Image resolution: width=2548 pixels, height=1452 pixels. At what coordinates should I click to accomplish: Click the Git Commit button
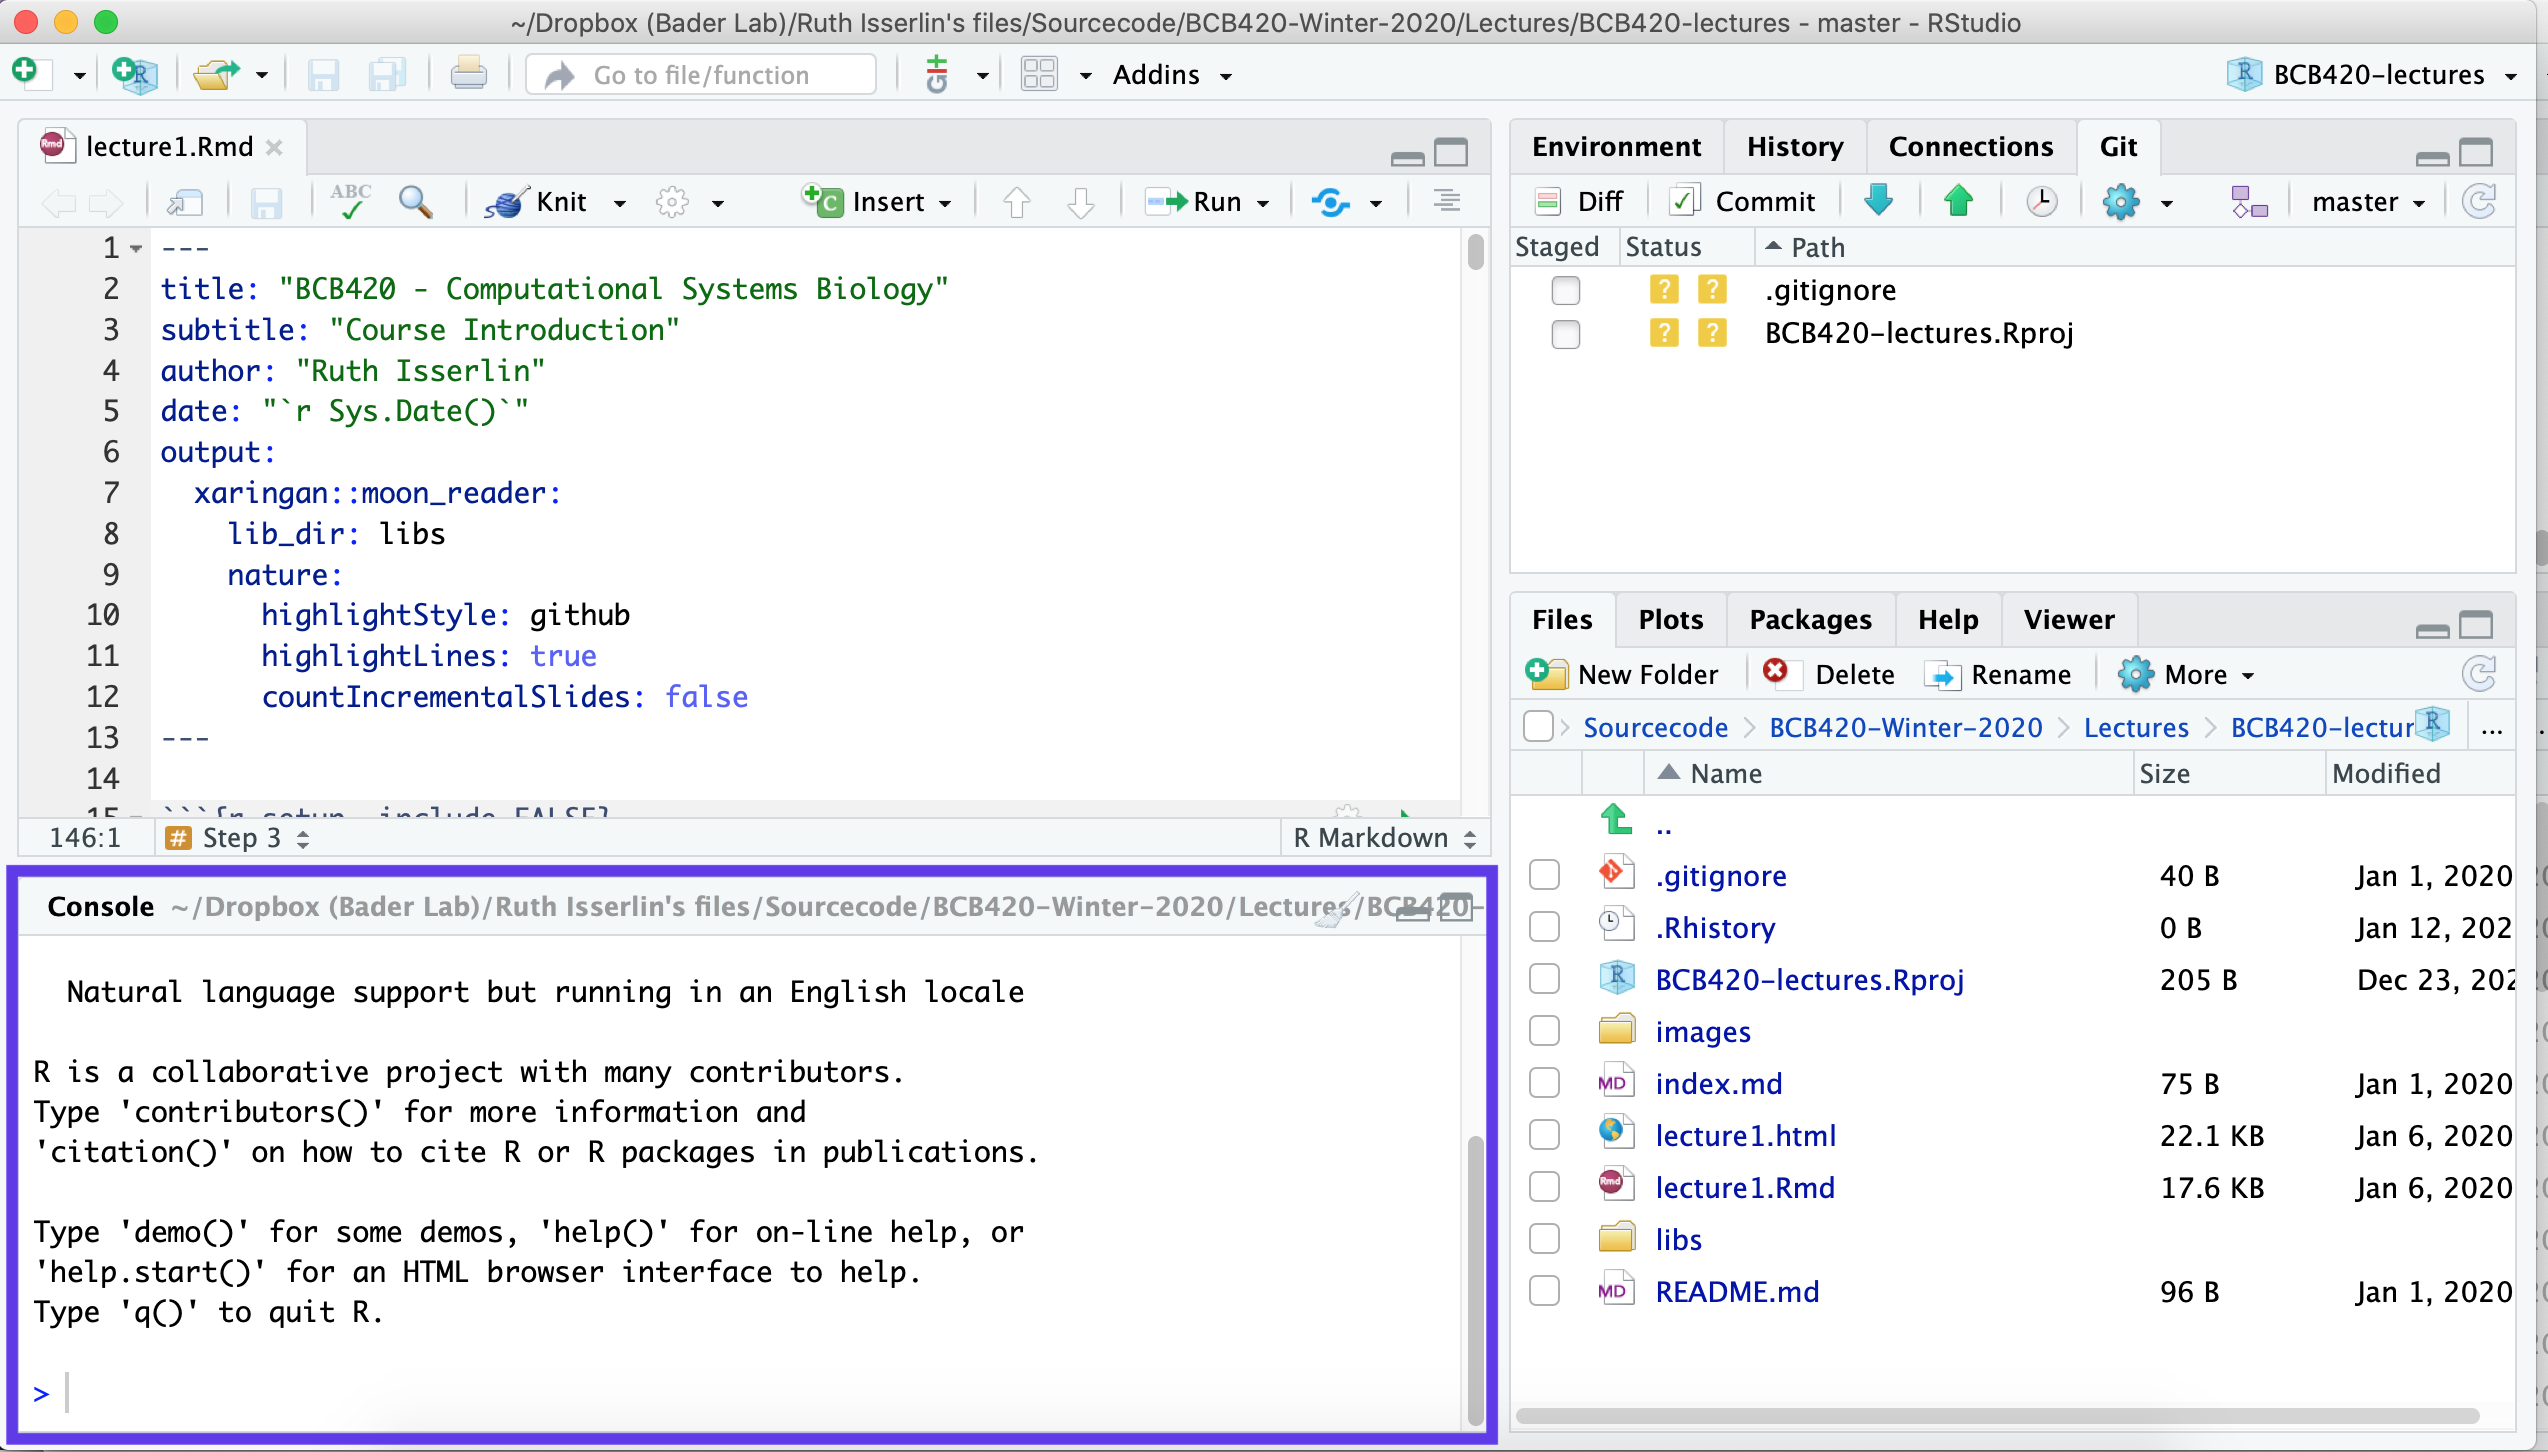(x=1743, y=202)
